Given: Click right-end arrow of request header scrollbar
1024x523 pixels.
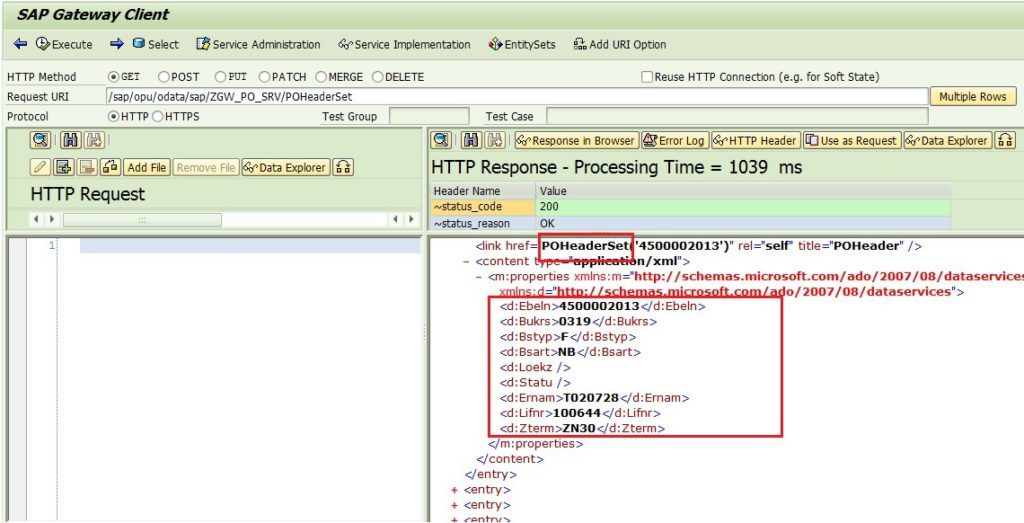Looking at the screenshot, I should [411, 219].
